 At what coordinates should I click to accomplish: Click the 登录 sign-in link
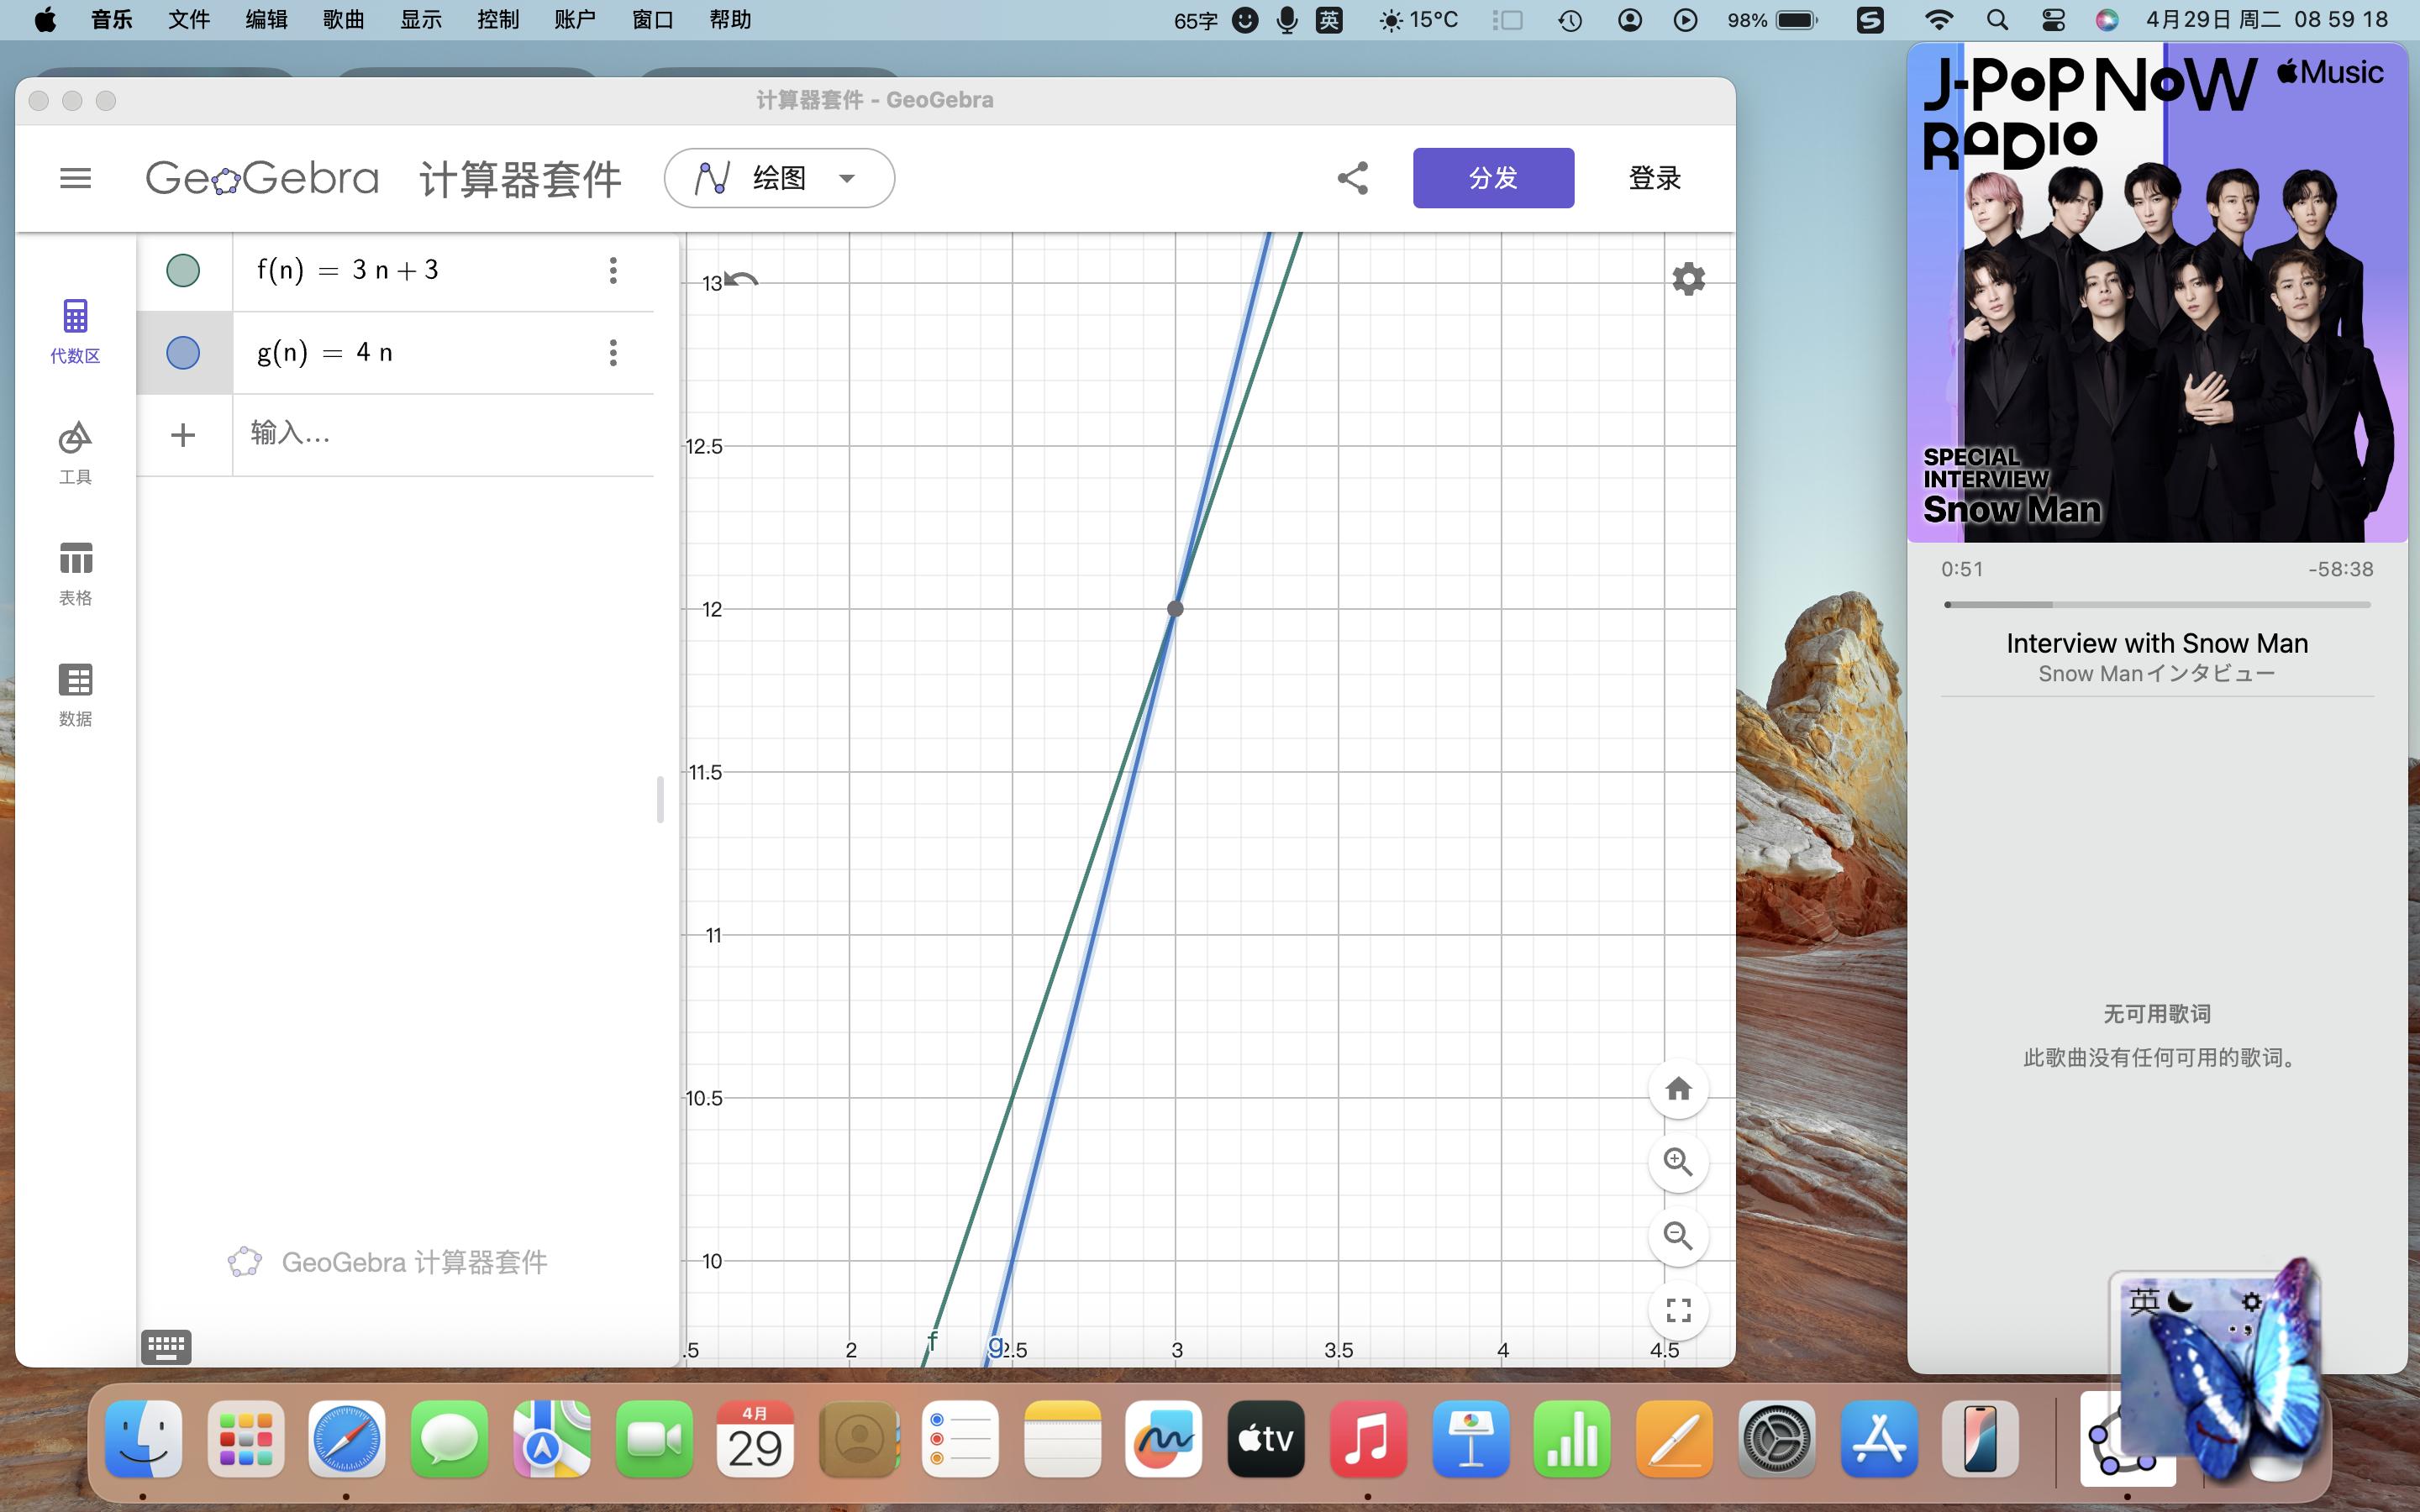pyautogui.click(x=1654, y=178)
